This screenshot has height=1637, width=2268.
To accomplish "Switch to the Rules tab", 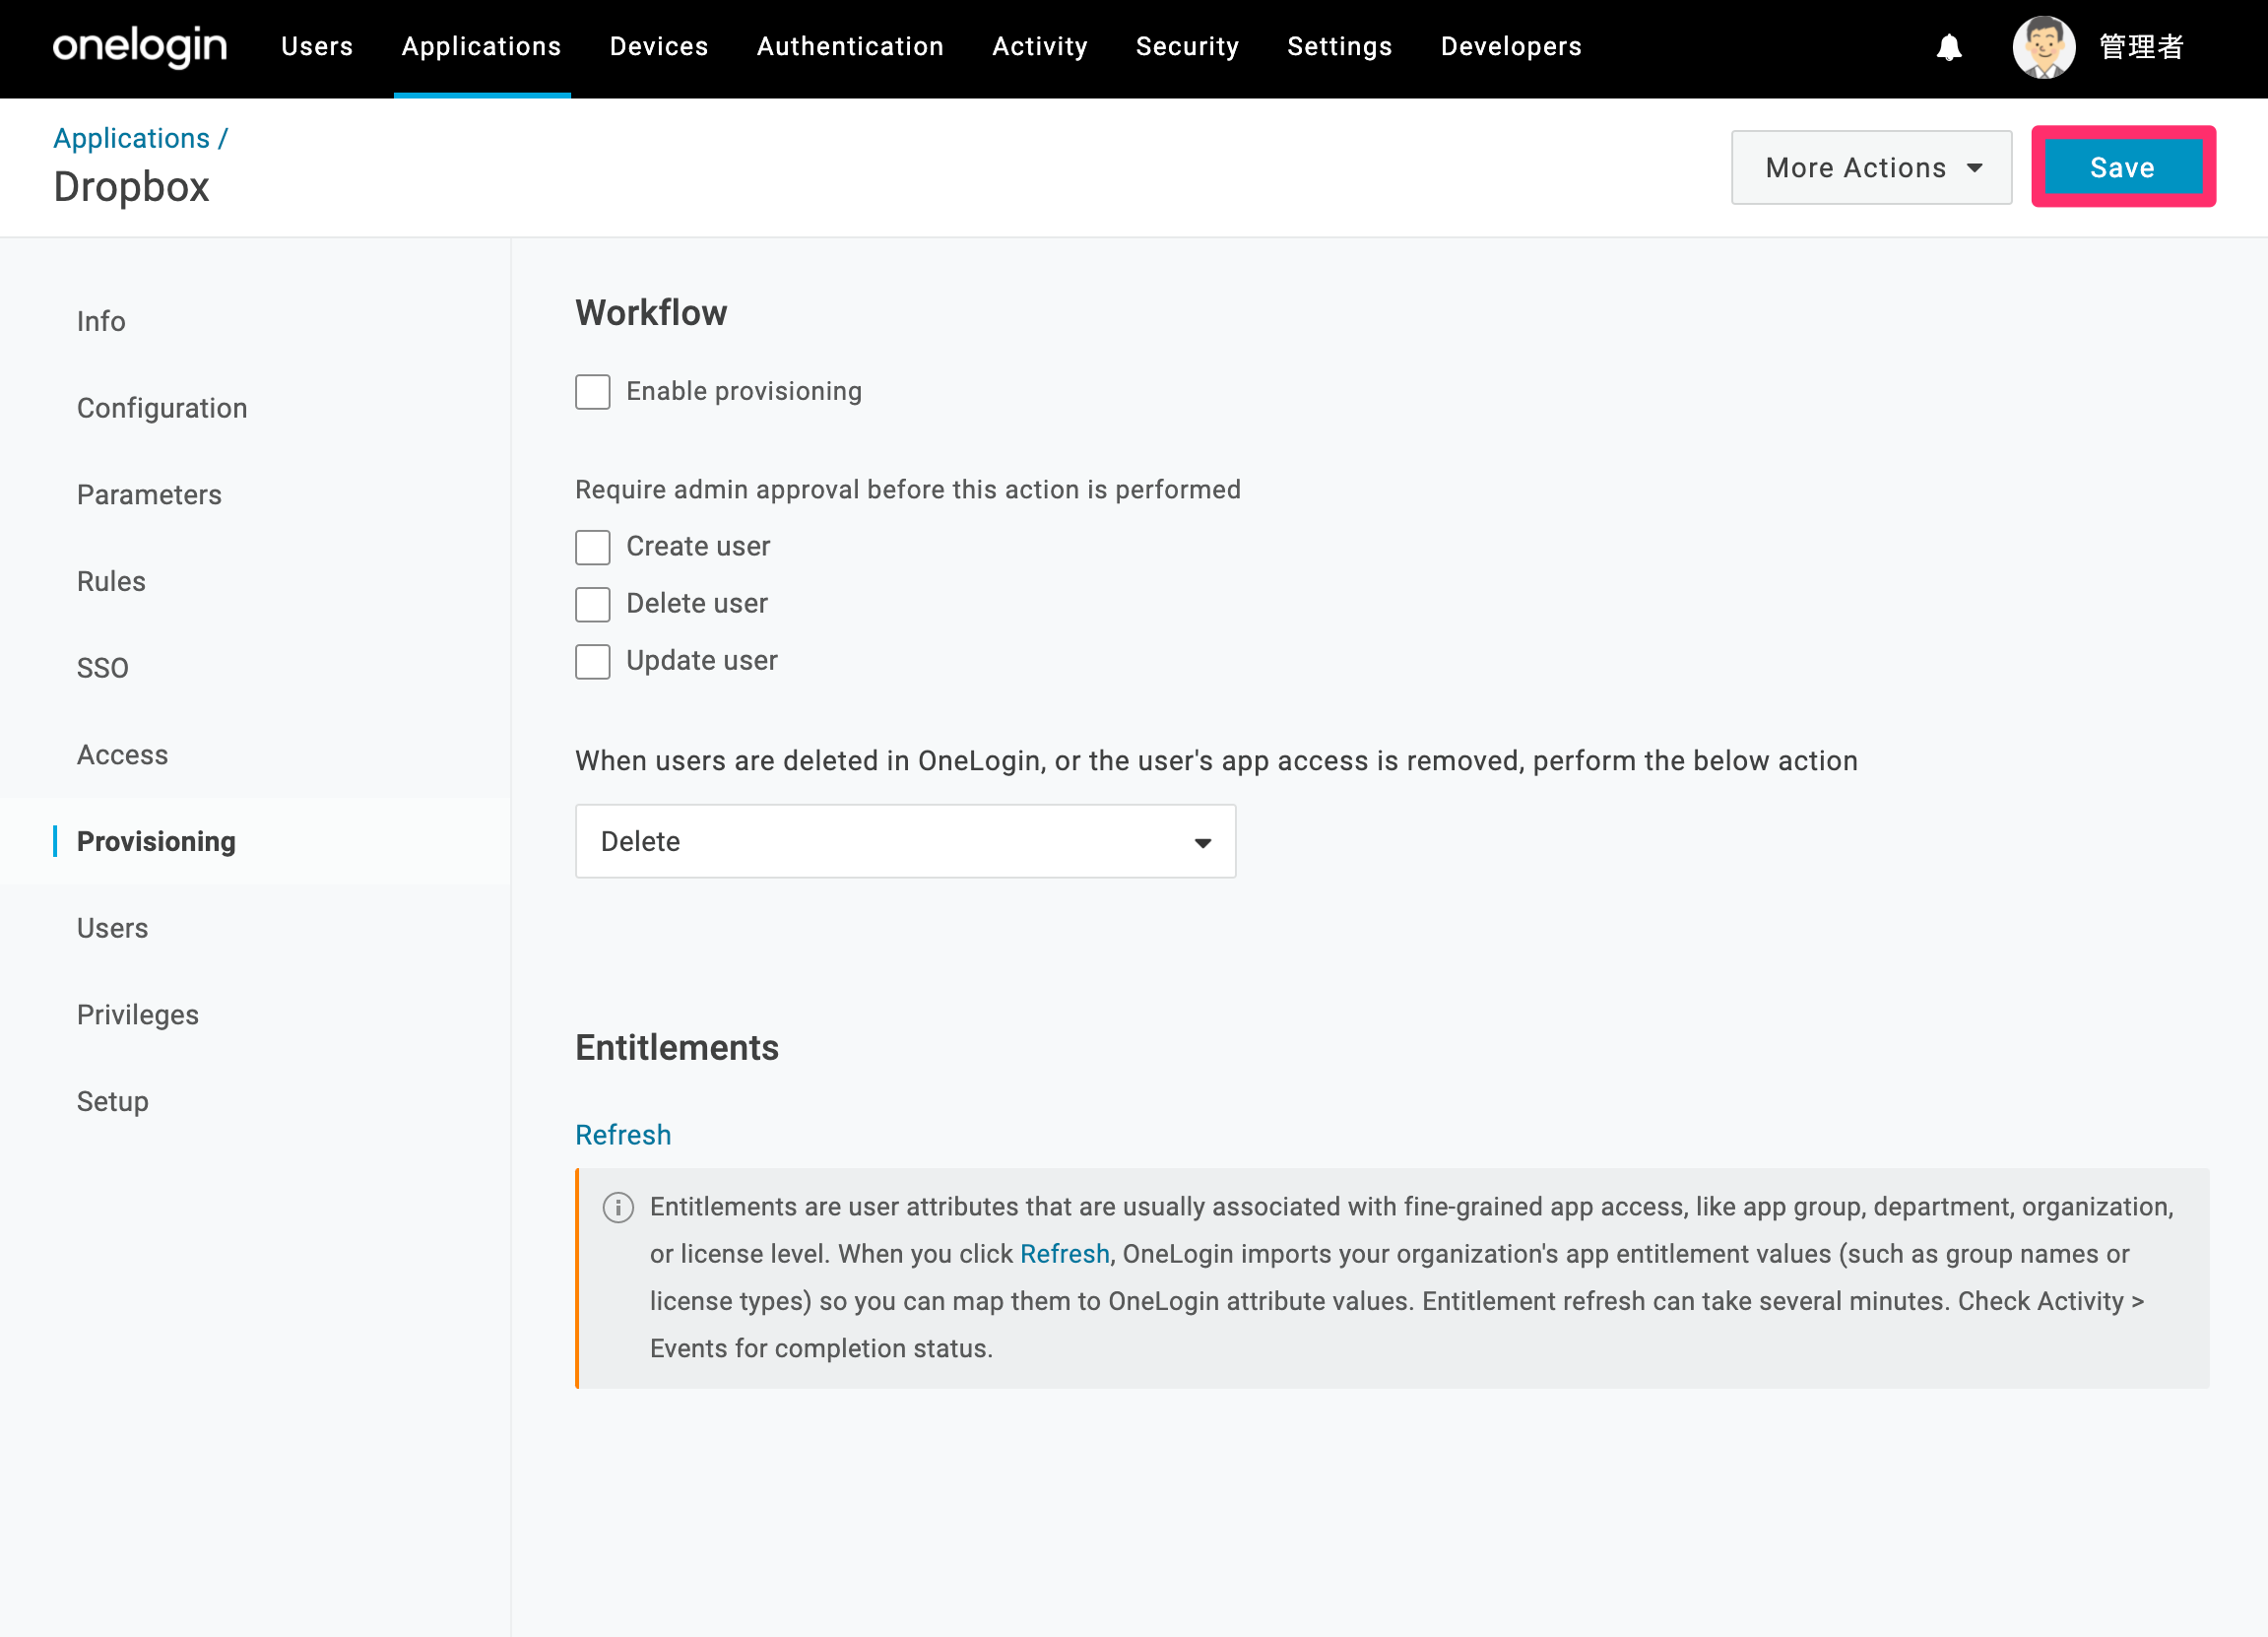I will [x=111, y=581].
